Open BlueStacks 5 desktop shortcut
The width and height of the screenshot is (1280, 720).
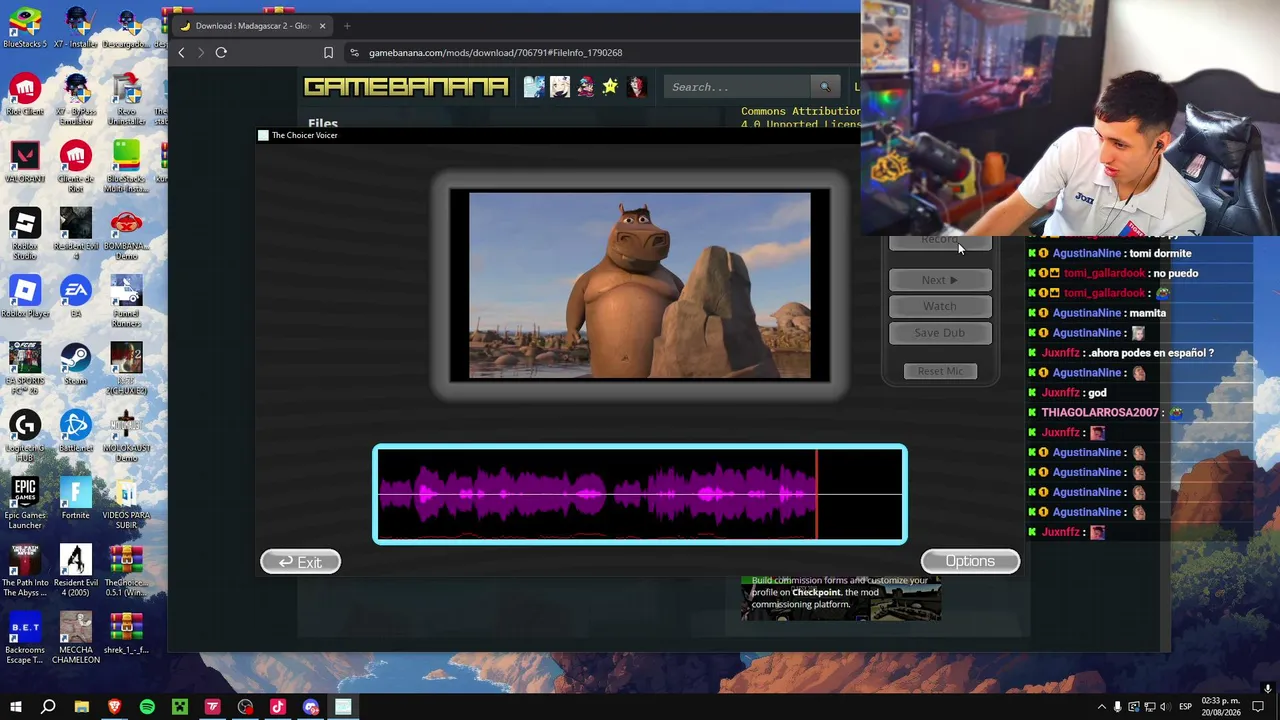(x=25, y=28)
